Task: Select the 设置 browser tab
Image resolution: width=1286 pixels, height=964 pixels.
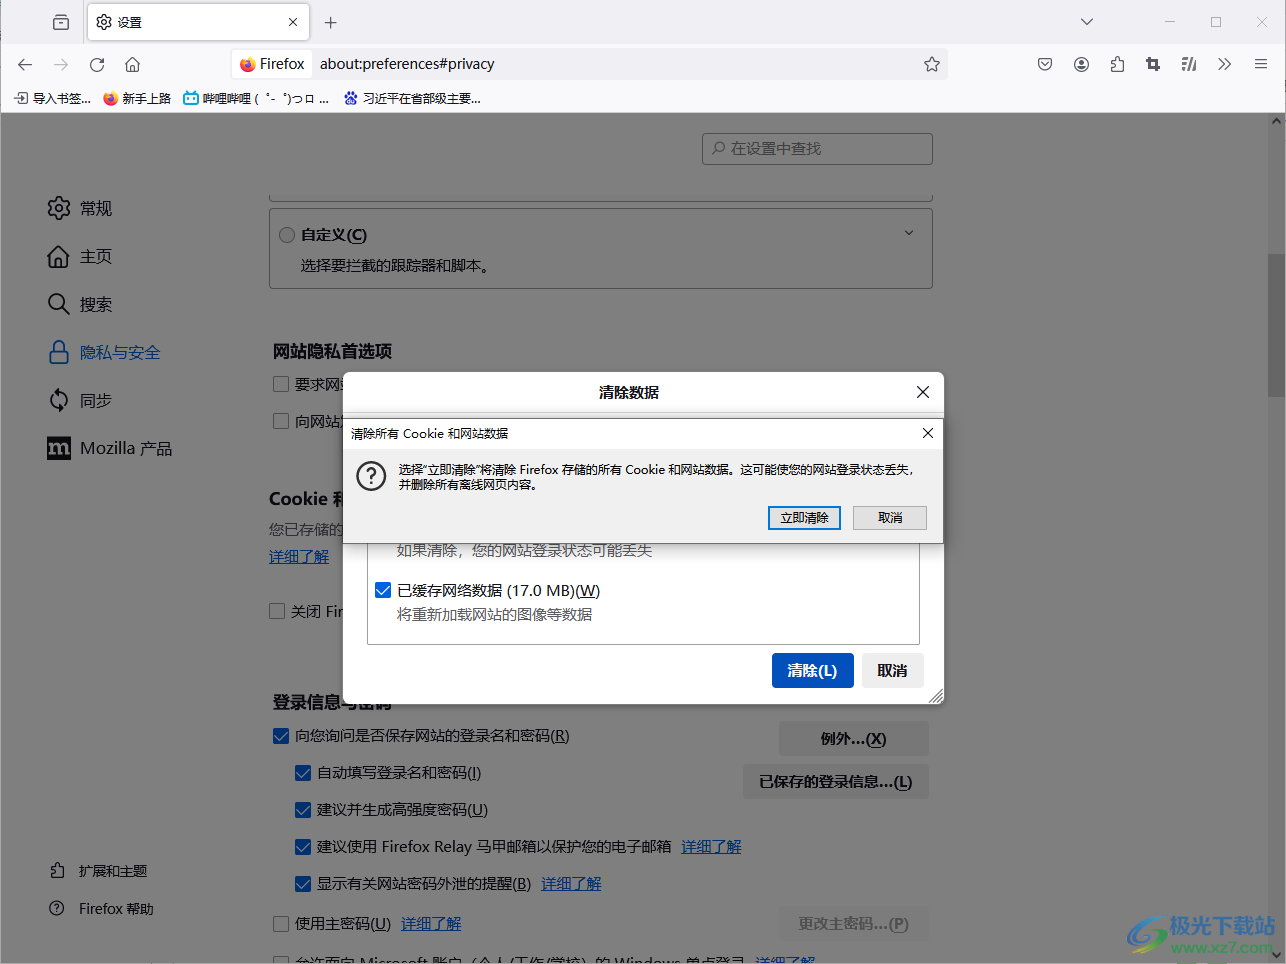Action: 198,22
